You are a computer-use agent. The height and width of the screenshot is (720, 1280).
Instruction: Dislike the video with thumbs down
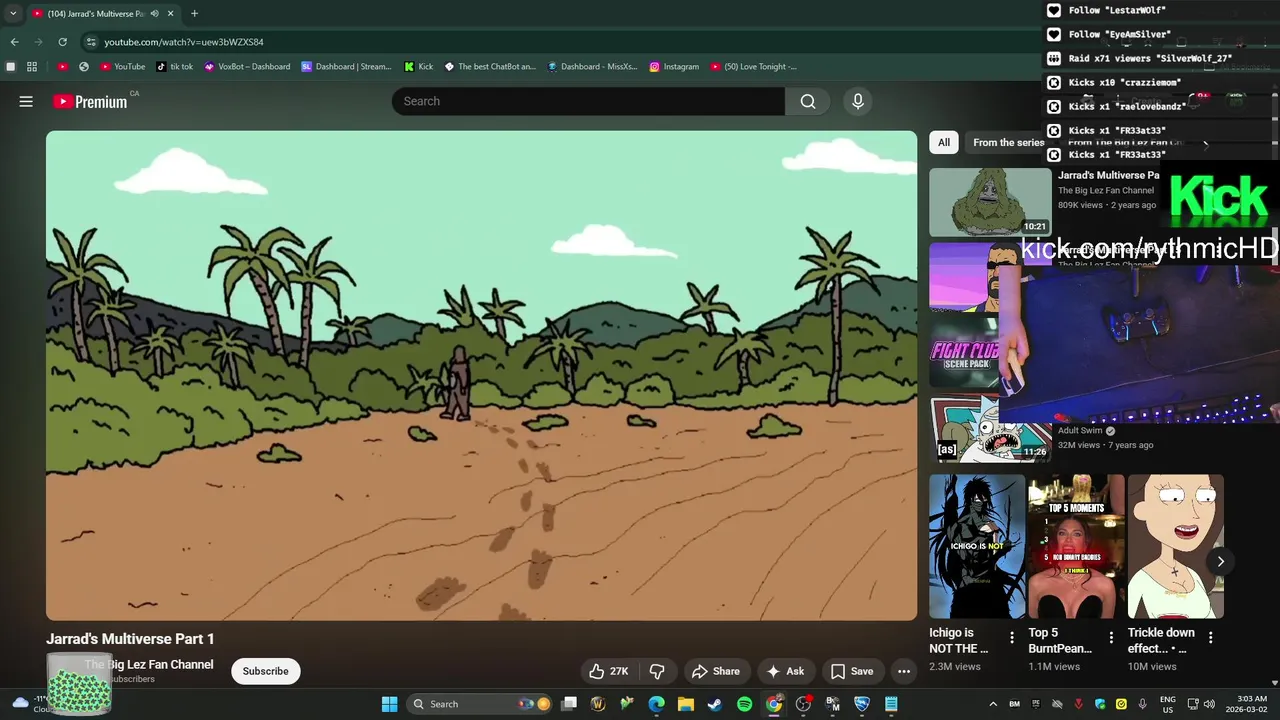click(x=657, y=671)
